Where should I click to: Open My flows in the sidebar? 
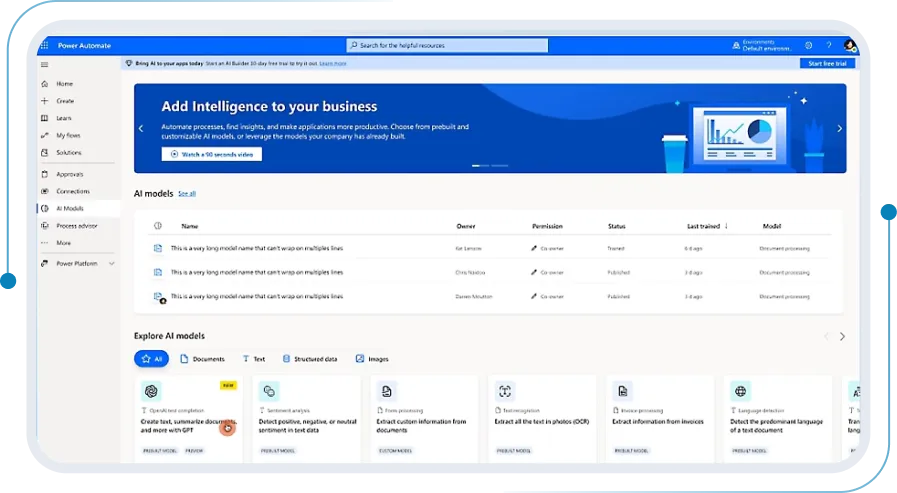tap(68, 136)
